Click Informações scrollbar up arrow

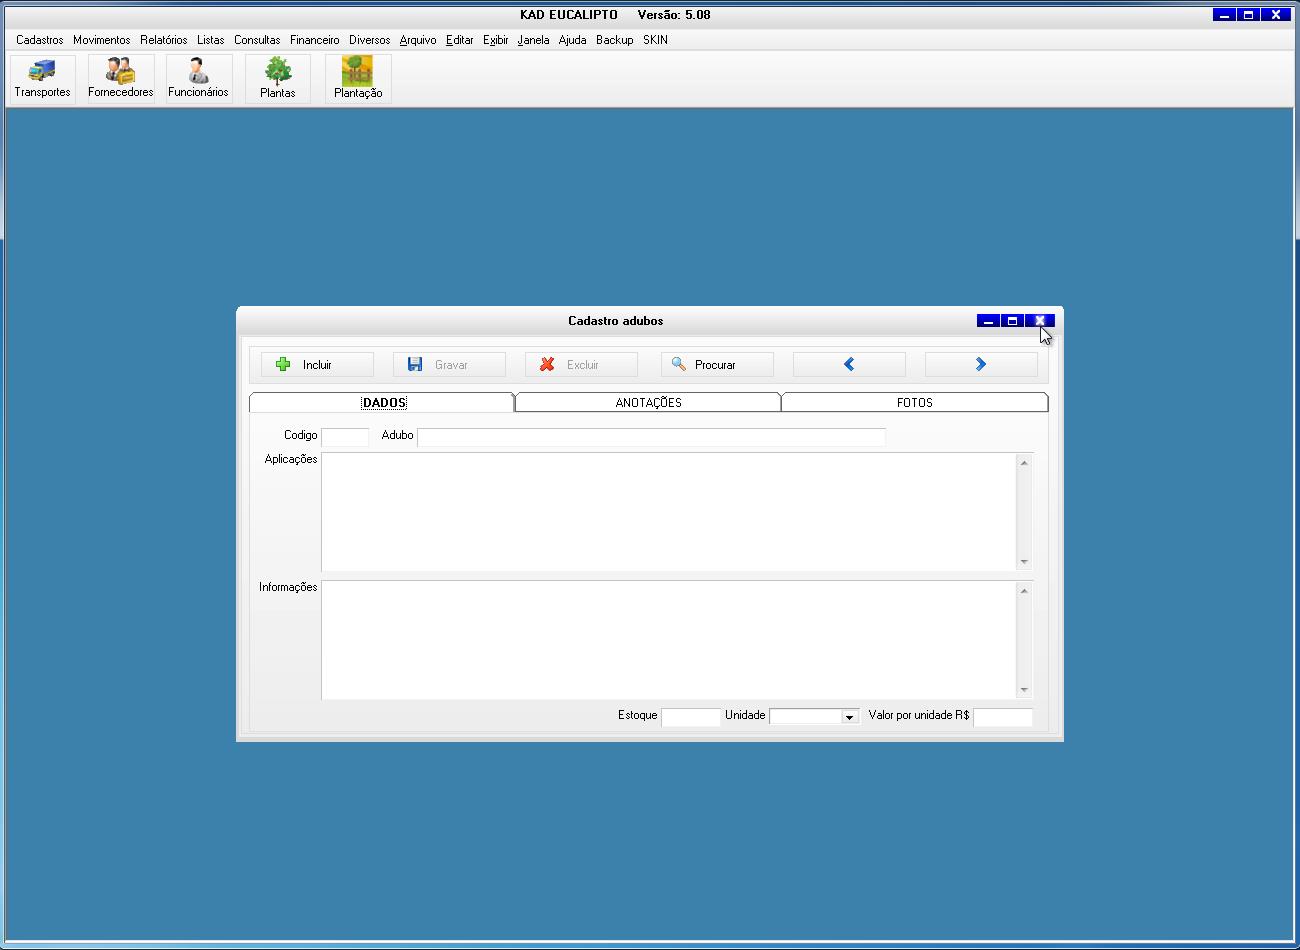click(1024, 590)
